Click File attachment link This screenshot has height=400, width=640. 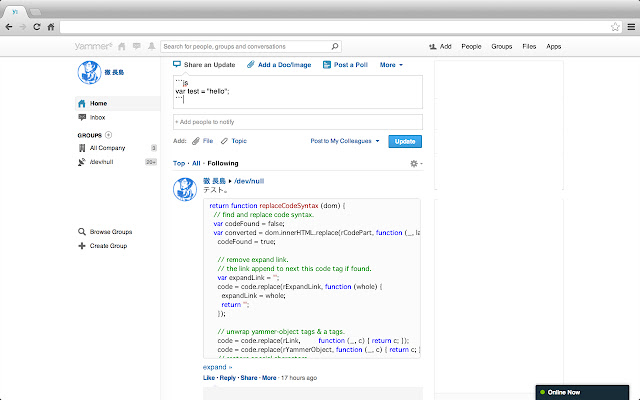[x=208, y=141]
